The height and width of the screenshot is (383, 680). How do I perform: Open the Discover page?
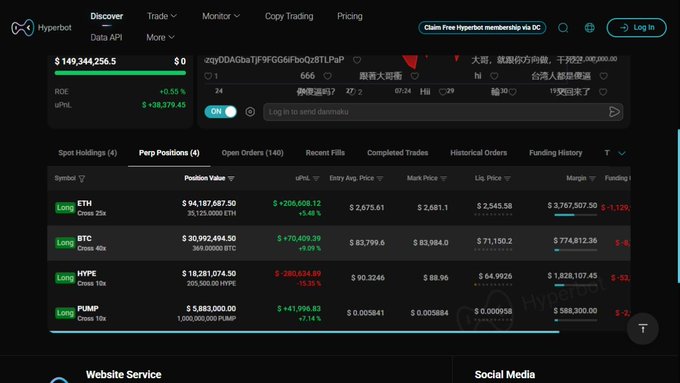tap(107, 16)
